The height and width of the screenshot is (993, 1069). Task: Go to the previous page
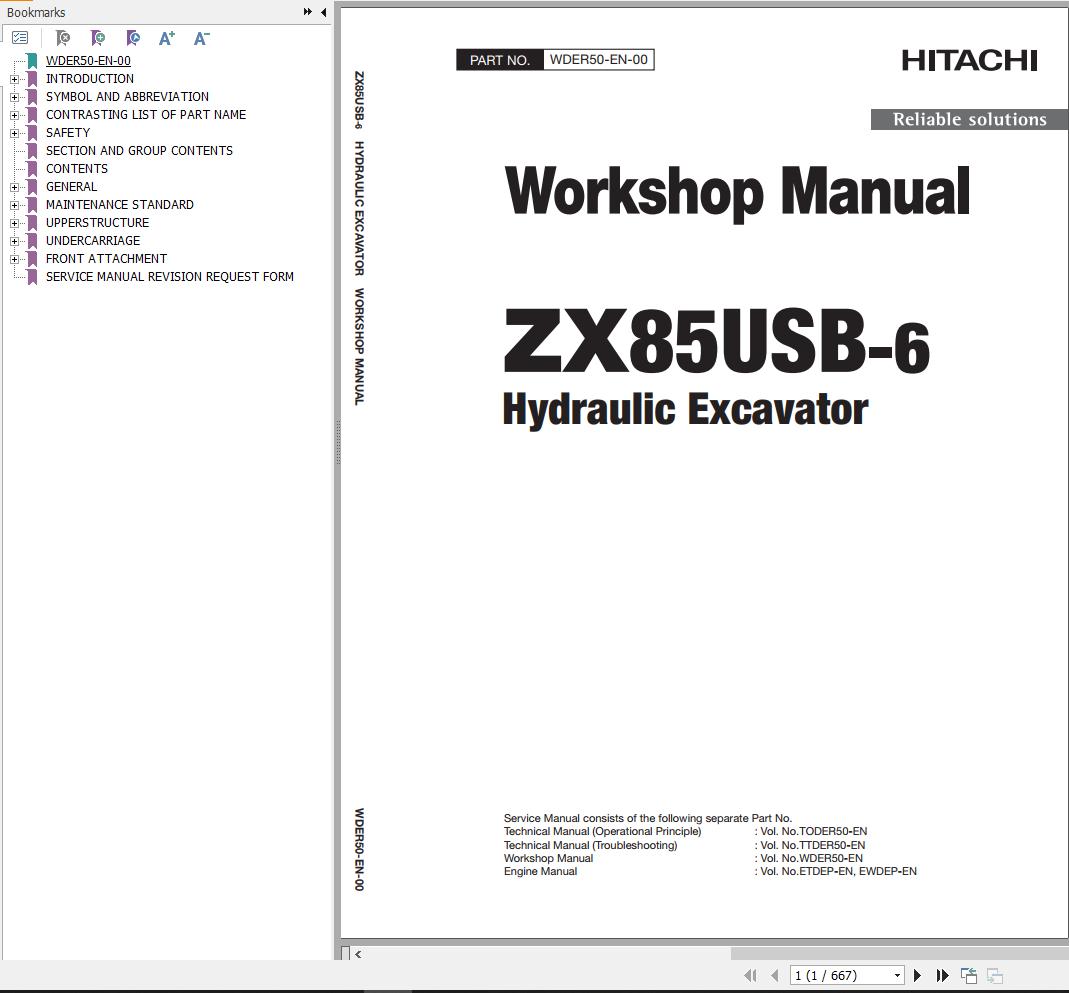(774, 975)
